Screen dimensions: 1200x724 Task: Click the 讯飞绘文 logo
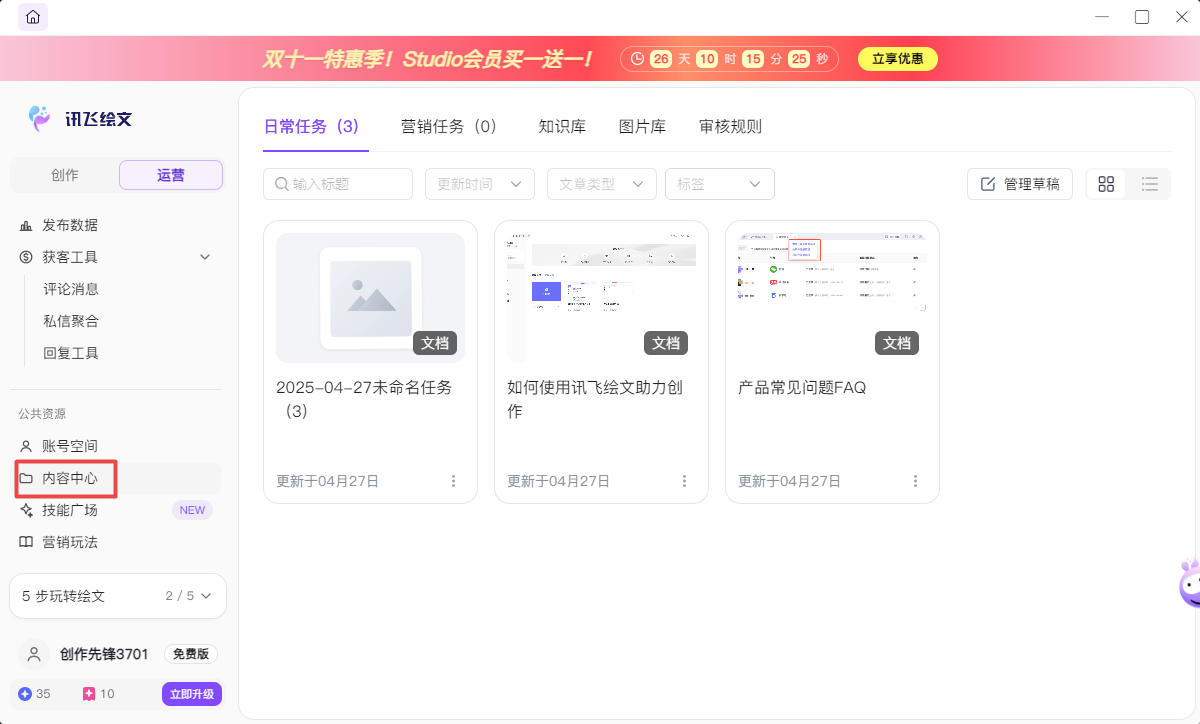[80, 118]
